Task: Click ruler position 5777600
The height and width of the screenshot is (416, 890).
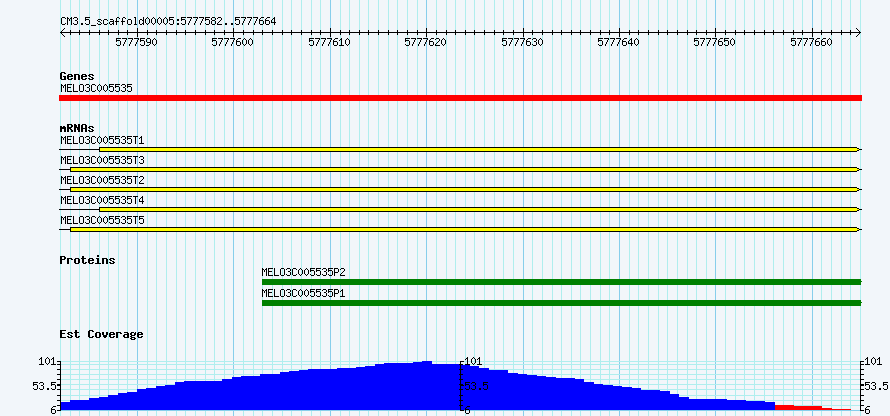Action: (x=233, y=42)
